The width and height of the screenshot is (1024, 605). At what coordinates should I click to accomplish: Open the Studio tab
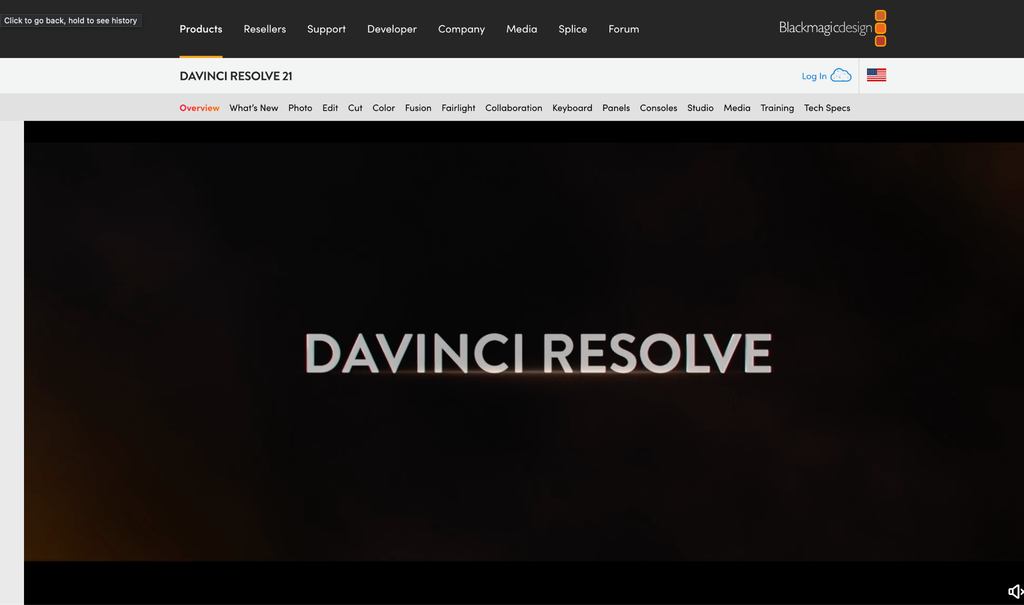click(x=700, y=108)
